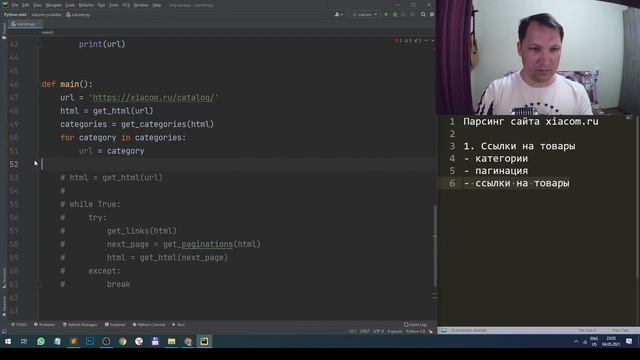Open WhatsApp from the taskbar
The height and width of the screenshot is (360, 640).
click(x=40, y=341)
